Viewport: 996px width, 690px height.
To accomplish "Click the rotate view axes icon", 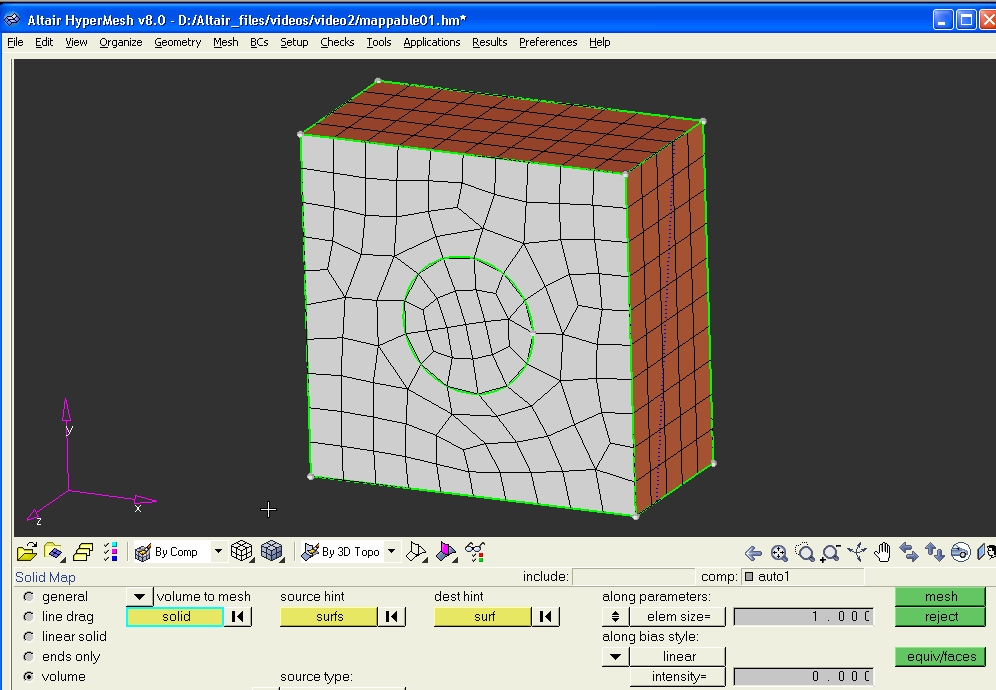I will (857, 552).
